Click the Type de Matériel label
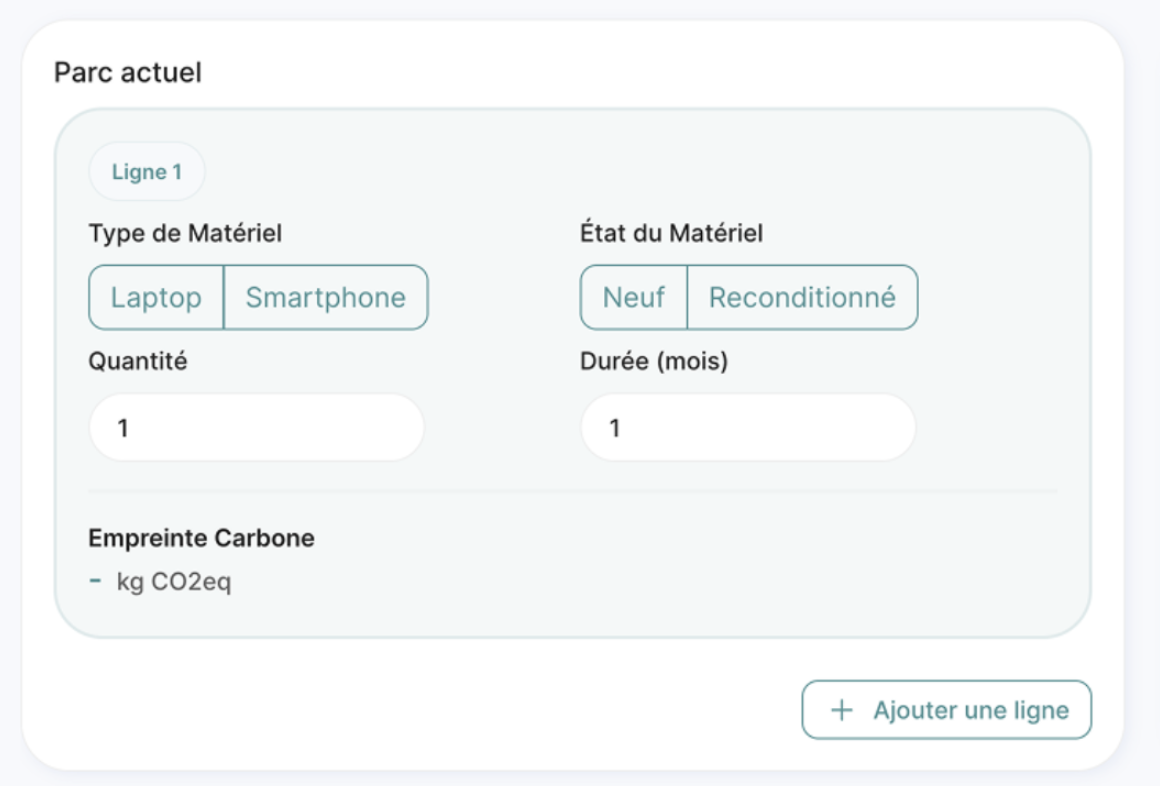The height and width of the screenshot is (786, 1160). (x=185, y=234)
